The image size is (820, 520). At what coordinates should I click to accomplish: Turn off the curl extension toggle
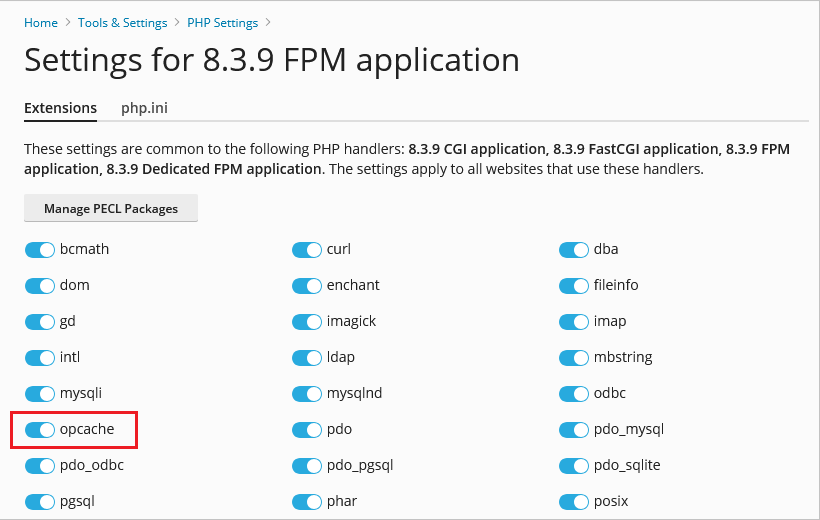[307, 250]
